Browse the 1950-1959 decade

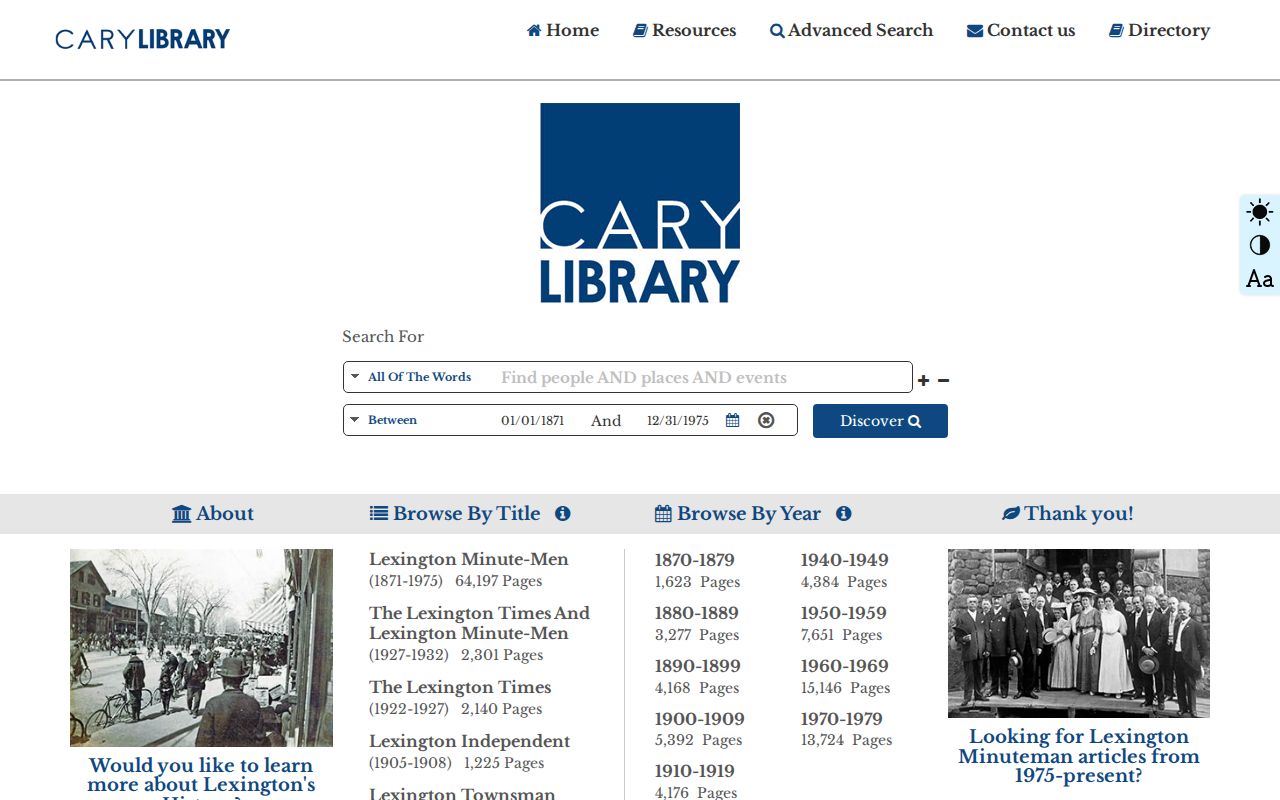click(x=844, y=614)
